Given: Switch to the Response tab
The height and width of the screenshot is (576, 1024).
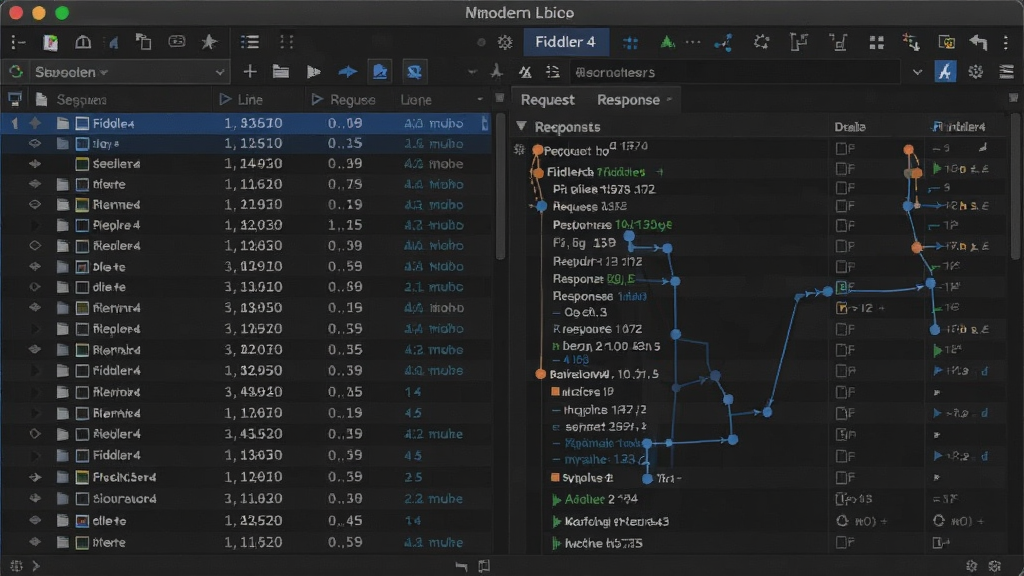Looking at the screenshot, I should point(628,100).
